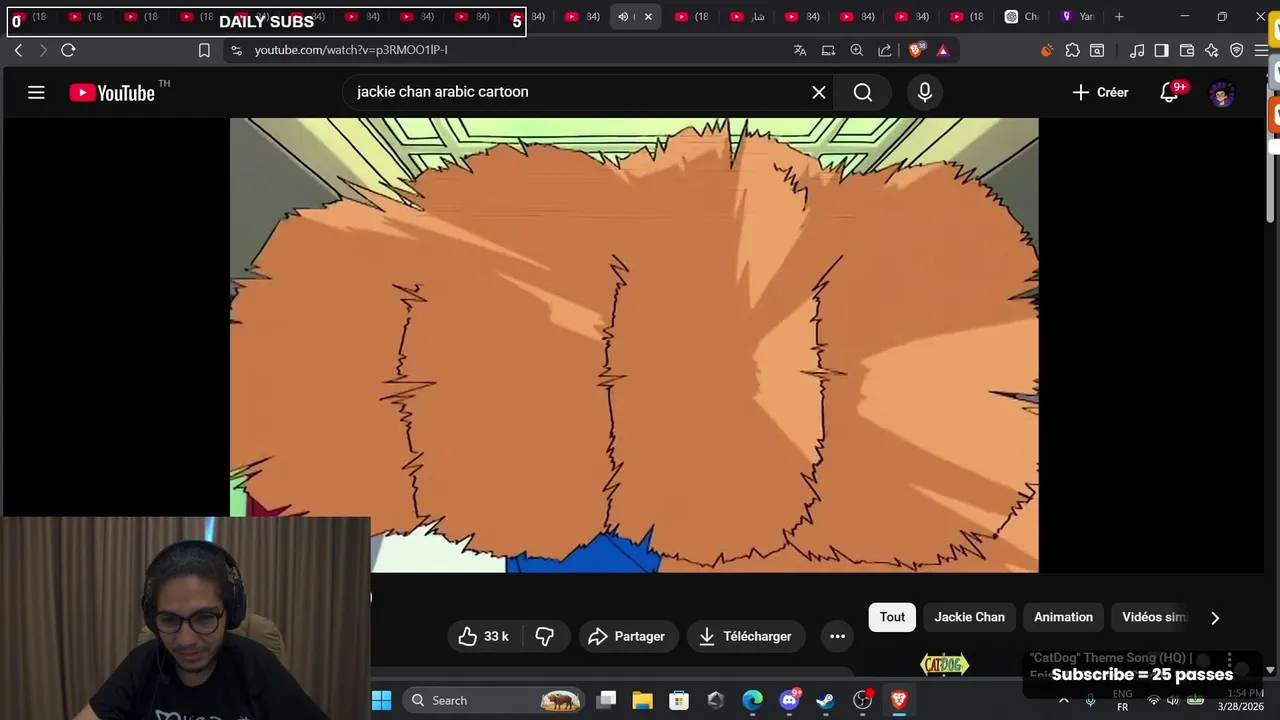Open OBS Studio from the taskbar
This screenshot has width=1280, height=720.
tap(862, 700)
